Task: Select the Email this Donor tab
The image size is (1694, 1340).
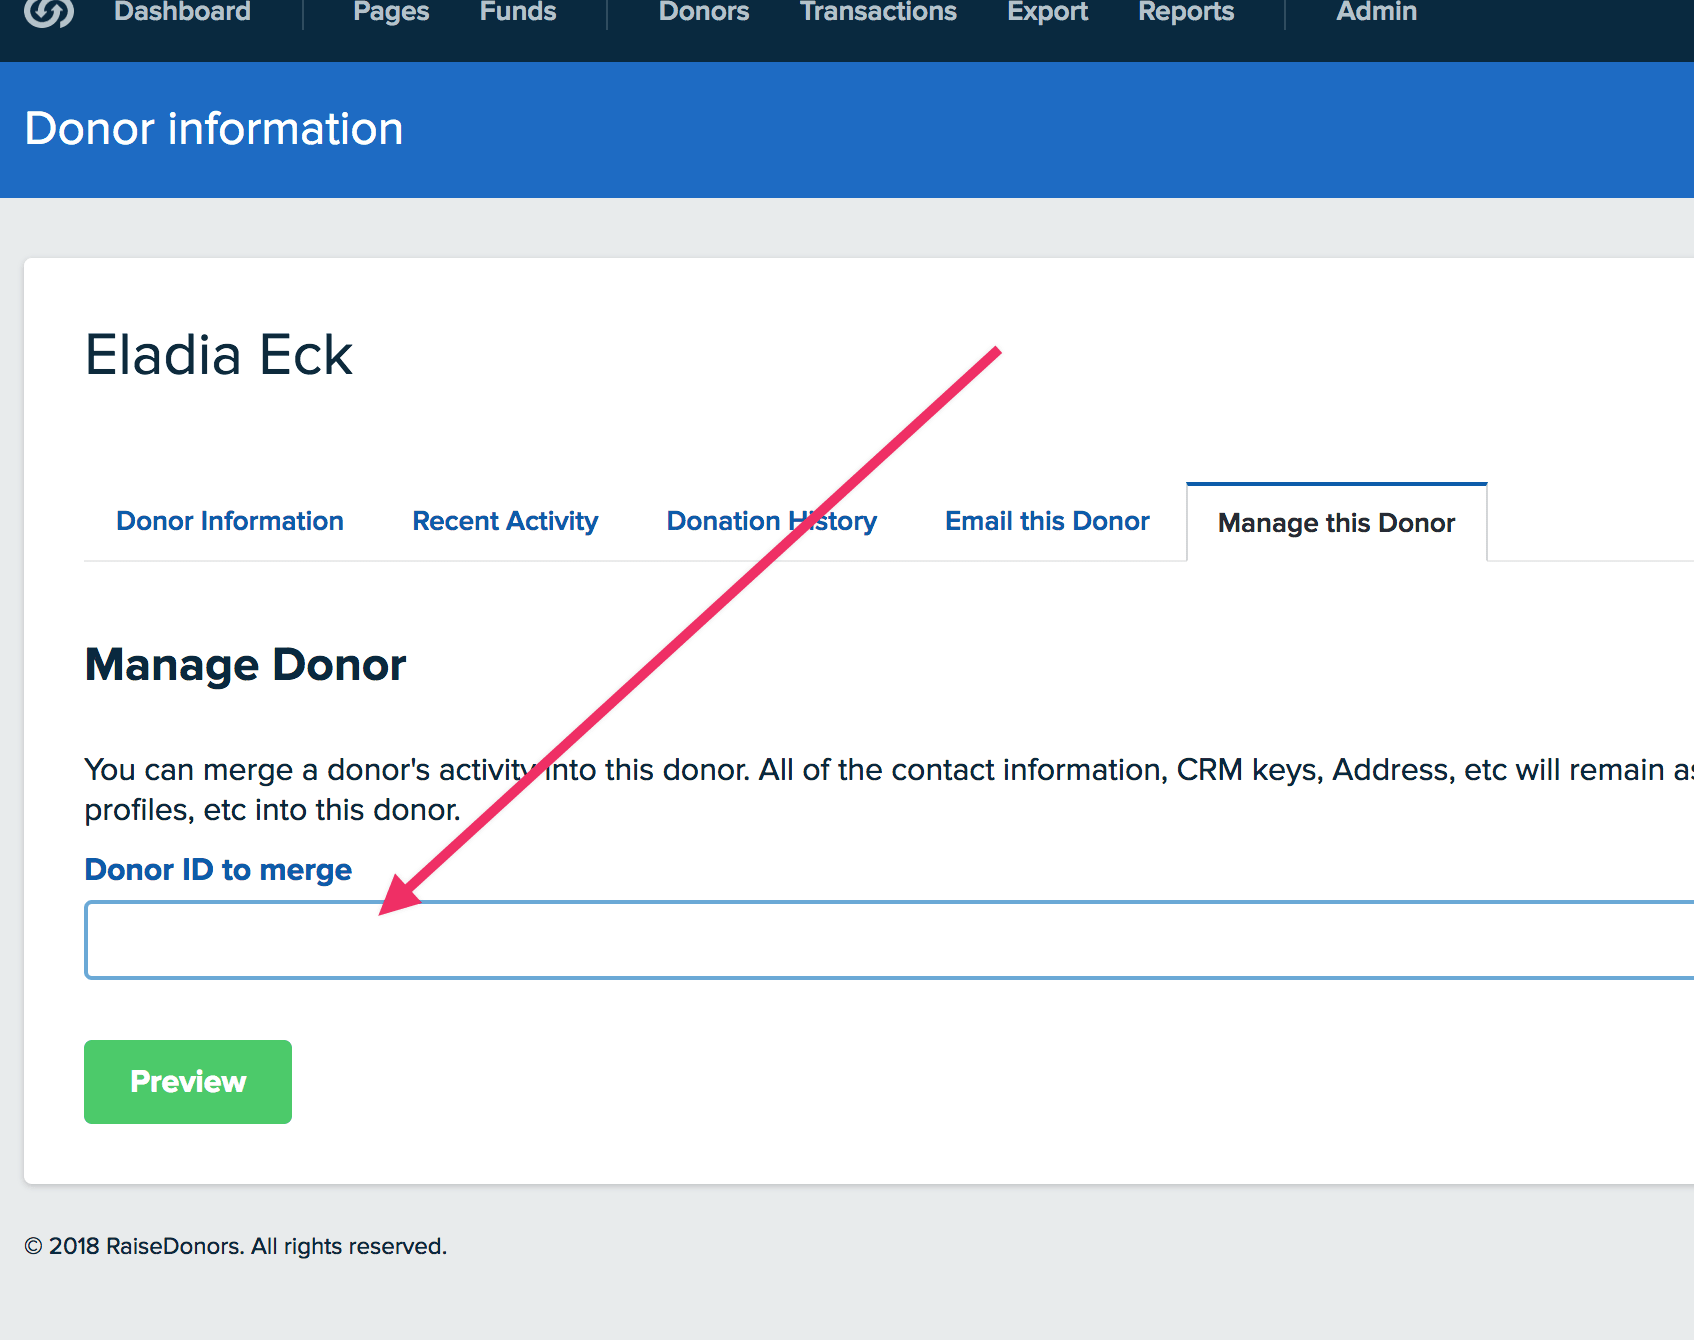Action: (1047, 521)
